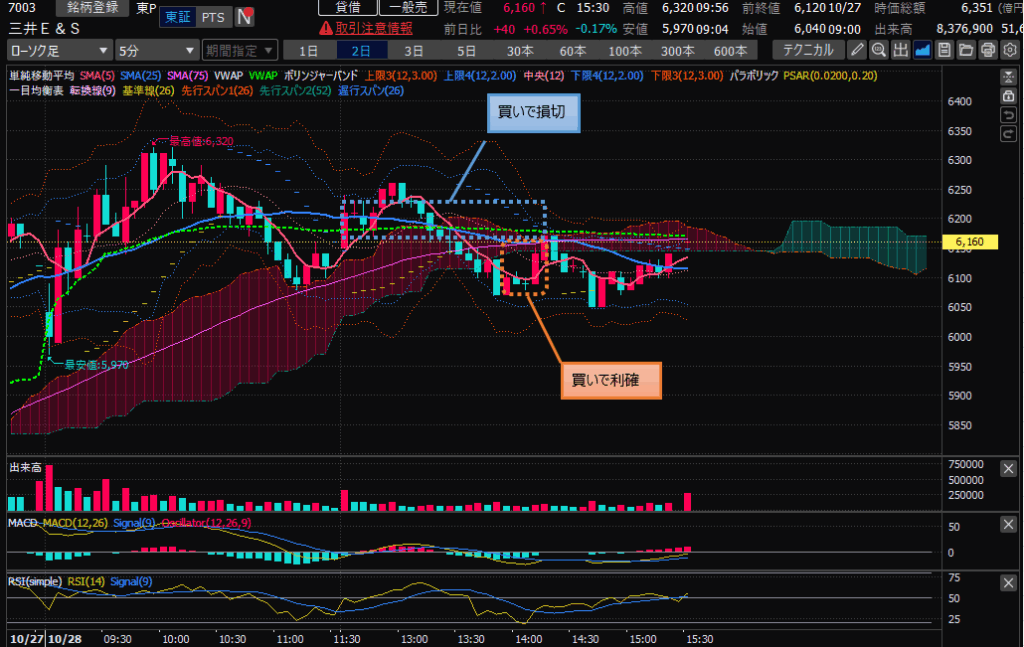1024x647 pixels.
Task: Open the ローソク足 chart type dropdown
Action: pos(60,49)
